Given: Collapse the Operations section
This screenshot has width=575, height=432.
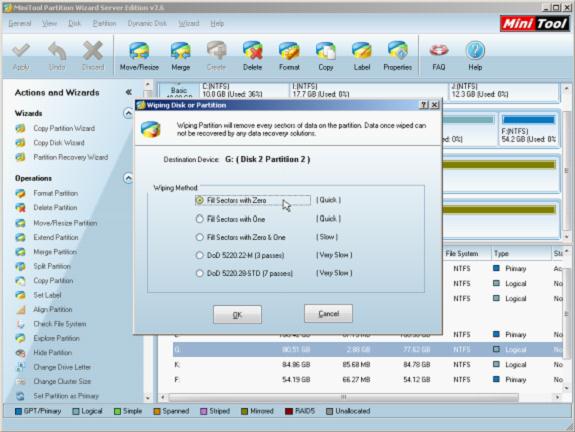Looking at the screenshot, I should (x=128, y=178).
